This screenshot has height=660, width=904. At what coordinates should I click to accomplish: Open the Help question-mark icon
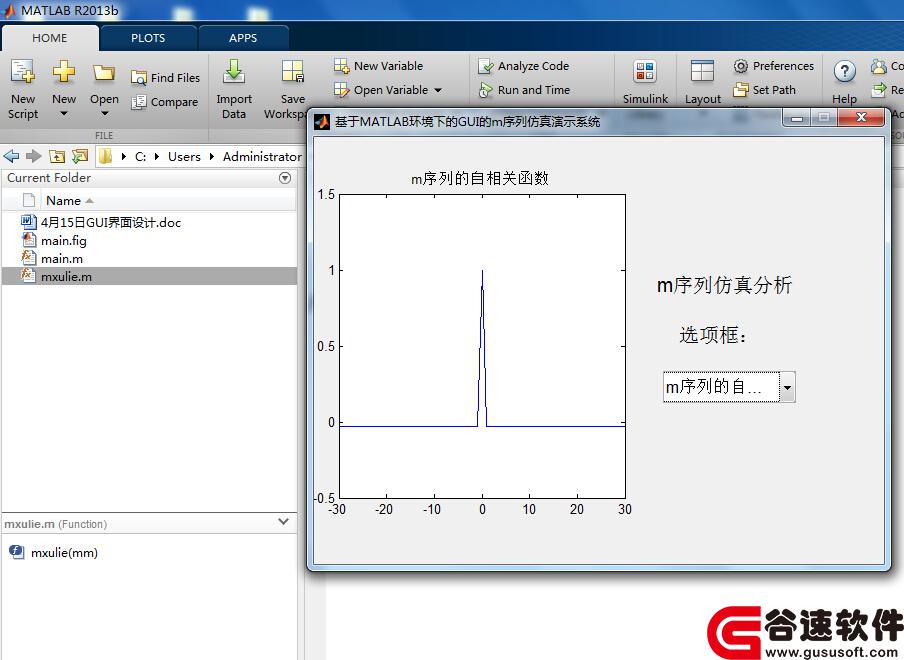[x=844, y=71]
